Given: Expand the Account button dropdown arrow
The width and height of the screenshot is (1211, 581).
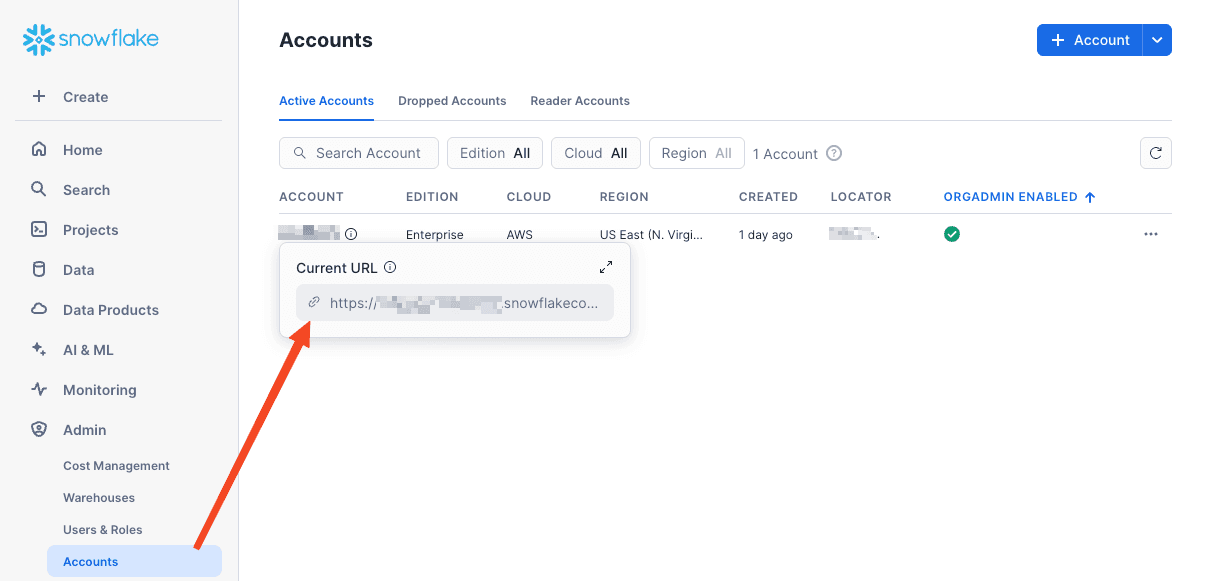Looking at the screenshot, I should pos(1157,40).
